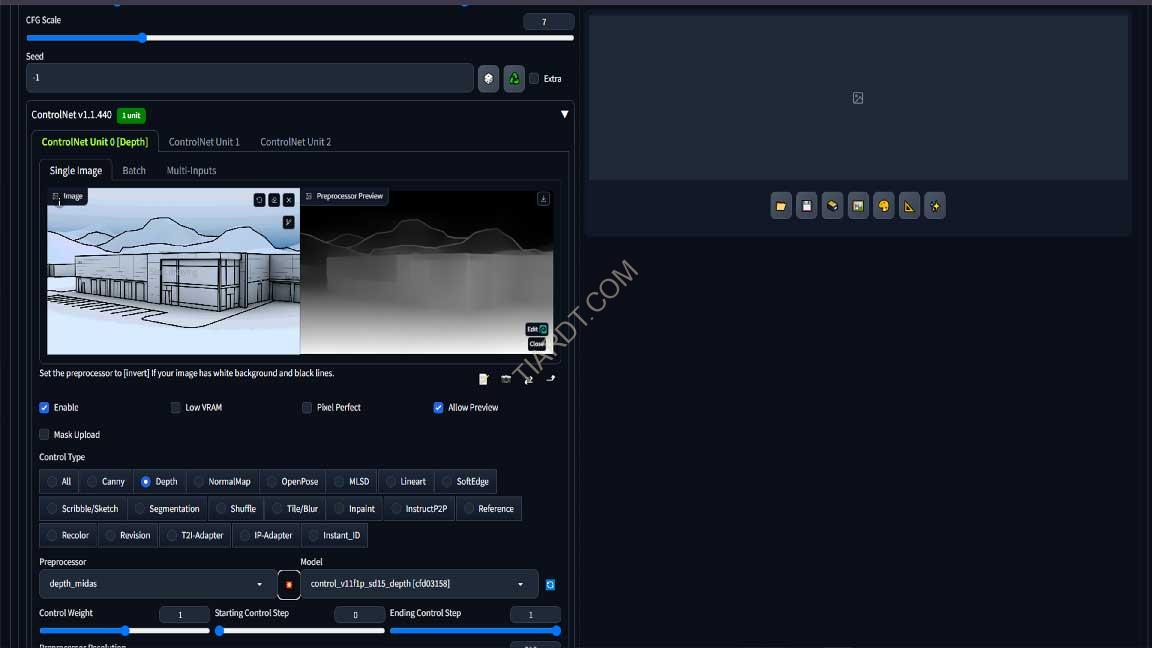Click the webcam camera icon
Screen dimensions: 1152x648
click(x=506, y=379)
